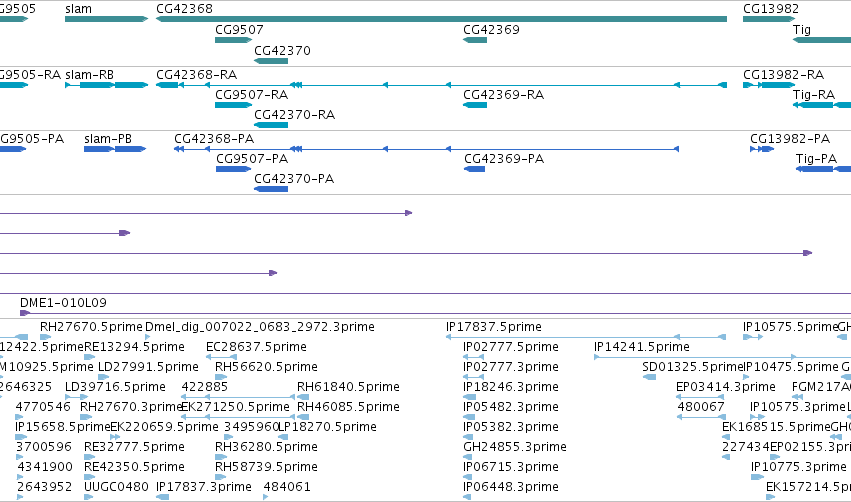Screen dimensions: 851x502
Task: Click the CG13982-PA protein label
Action: point(790,138)
